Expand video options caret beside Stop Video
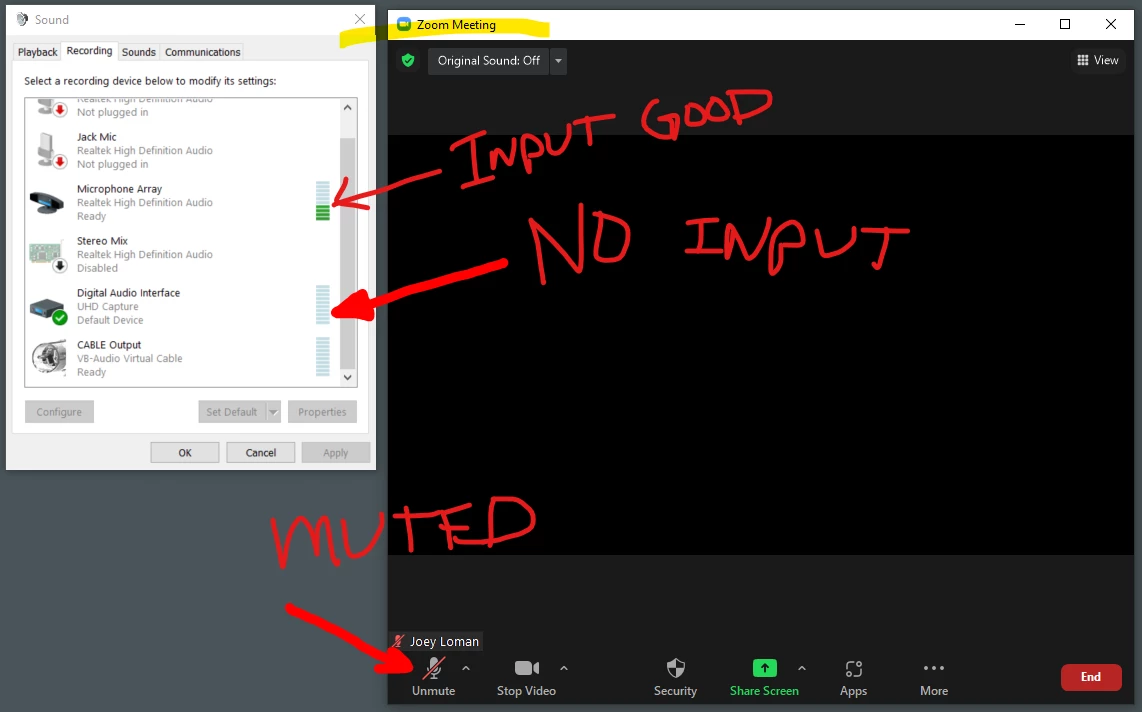 [x=564, y=668]
